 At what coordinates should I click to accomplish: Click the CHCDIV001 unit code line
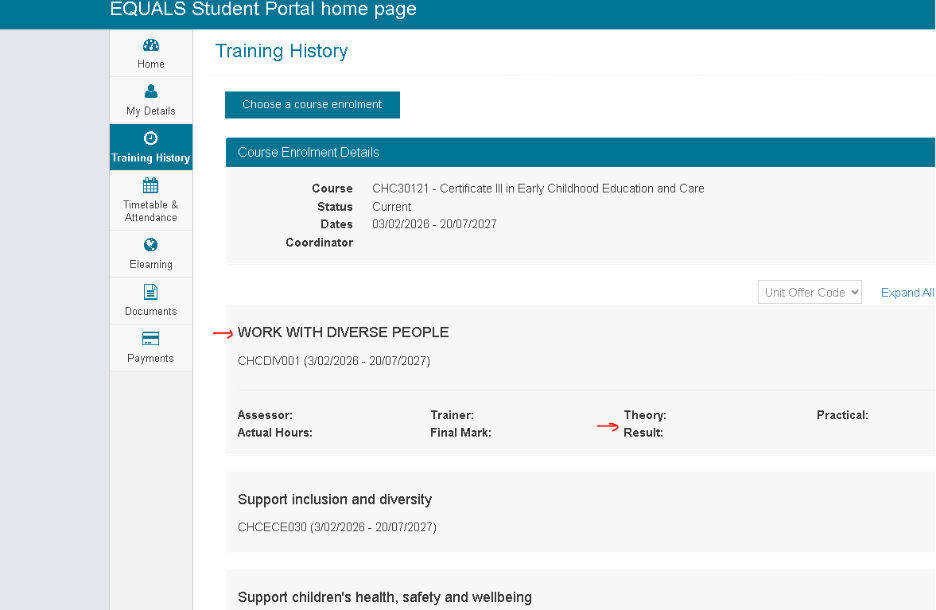pyautogui.click(x=334, y=360)
